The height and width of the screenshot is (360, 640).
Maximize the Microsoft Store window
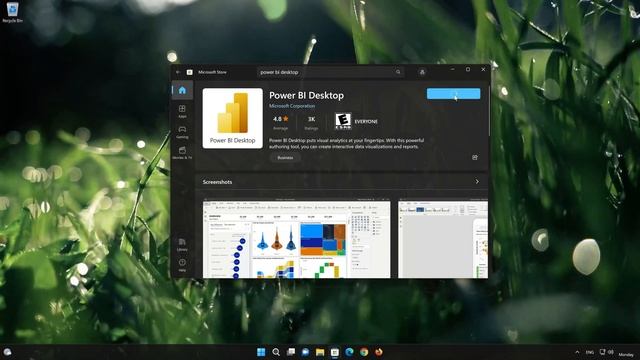point(468,70)
